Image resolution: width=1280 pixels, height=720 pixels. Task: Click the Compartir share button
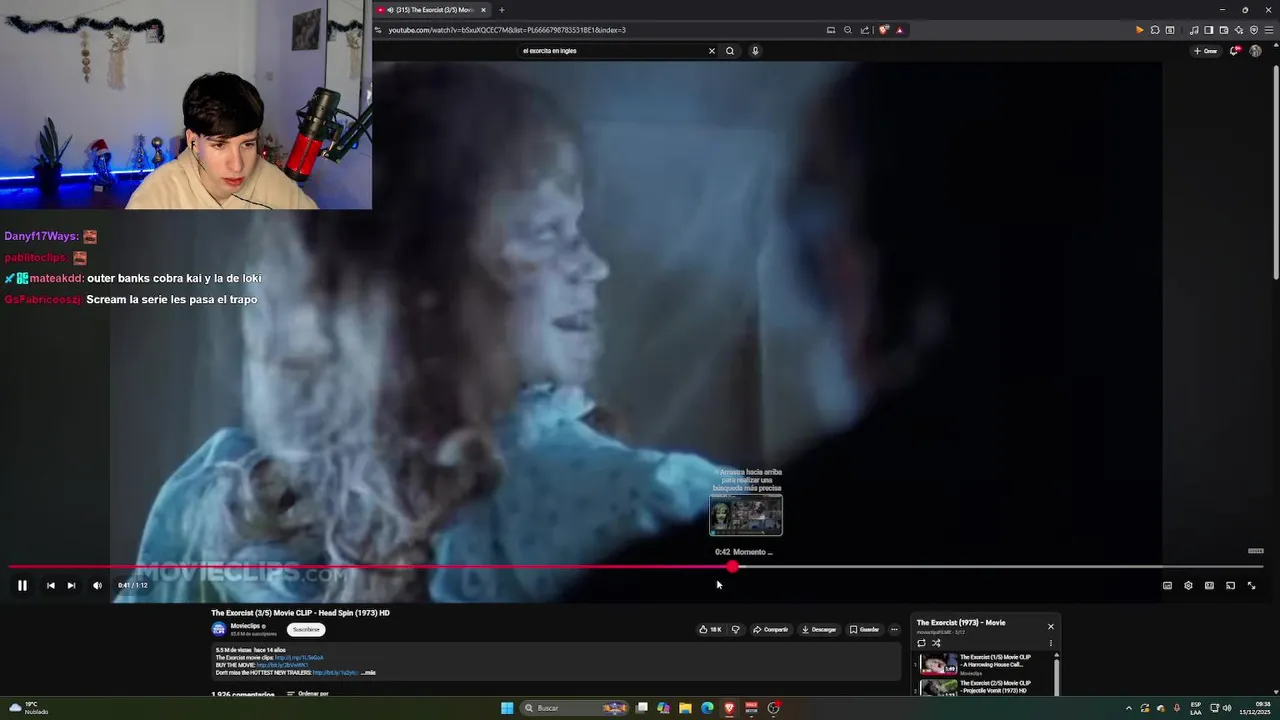771,630
